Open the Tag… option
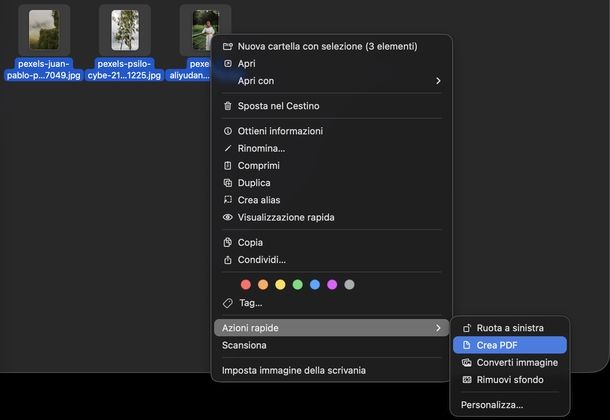The height and width of the screenshot is (420, 610). click(x=331, y=303)
